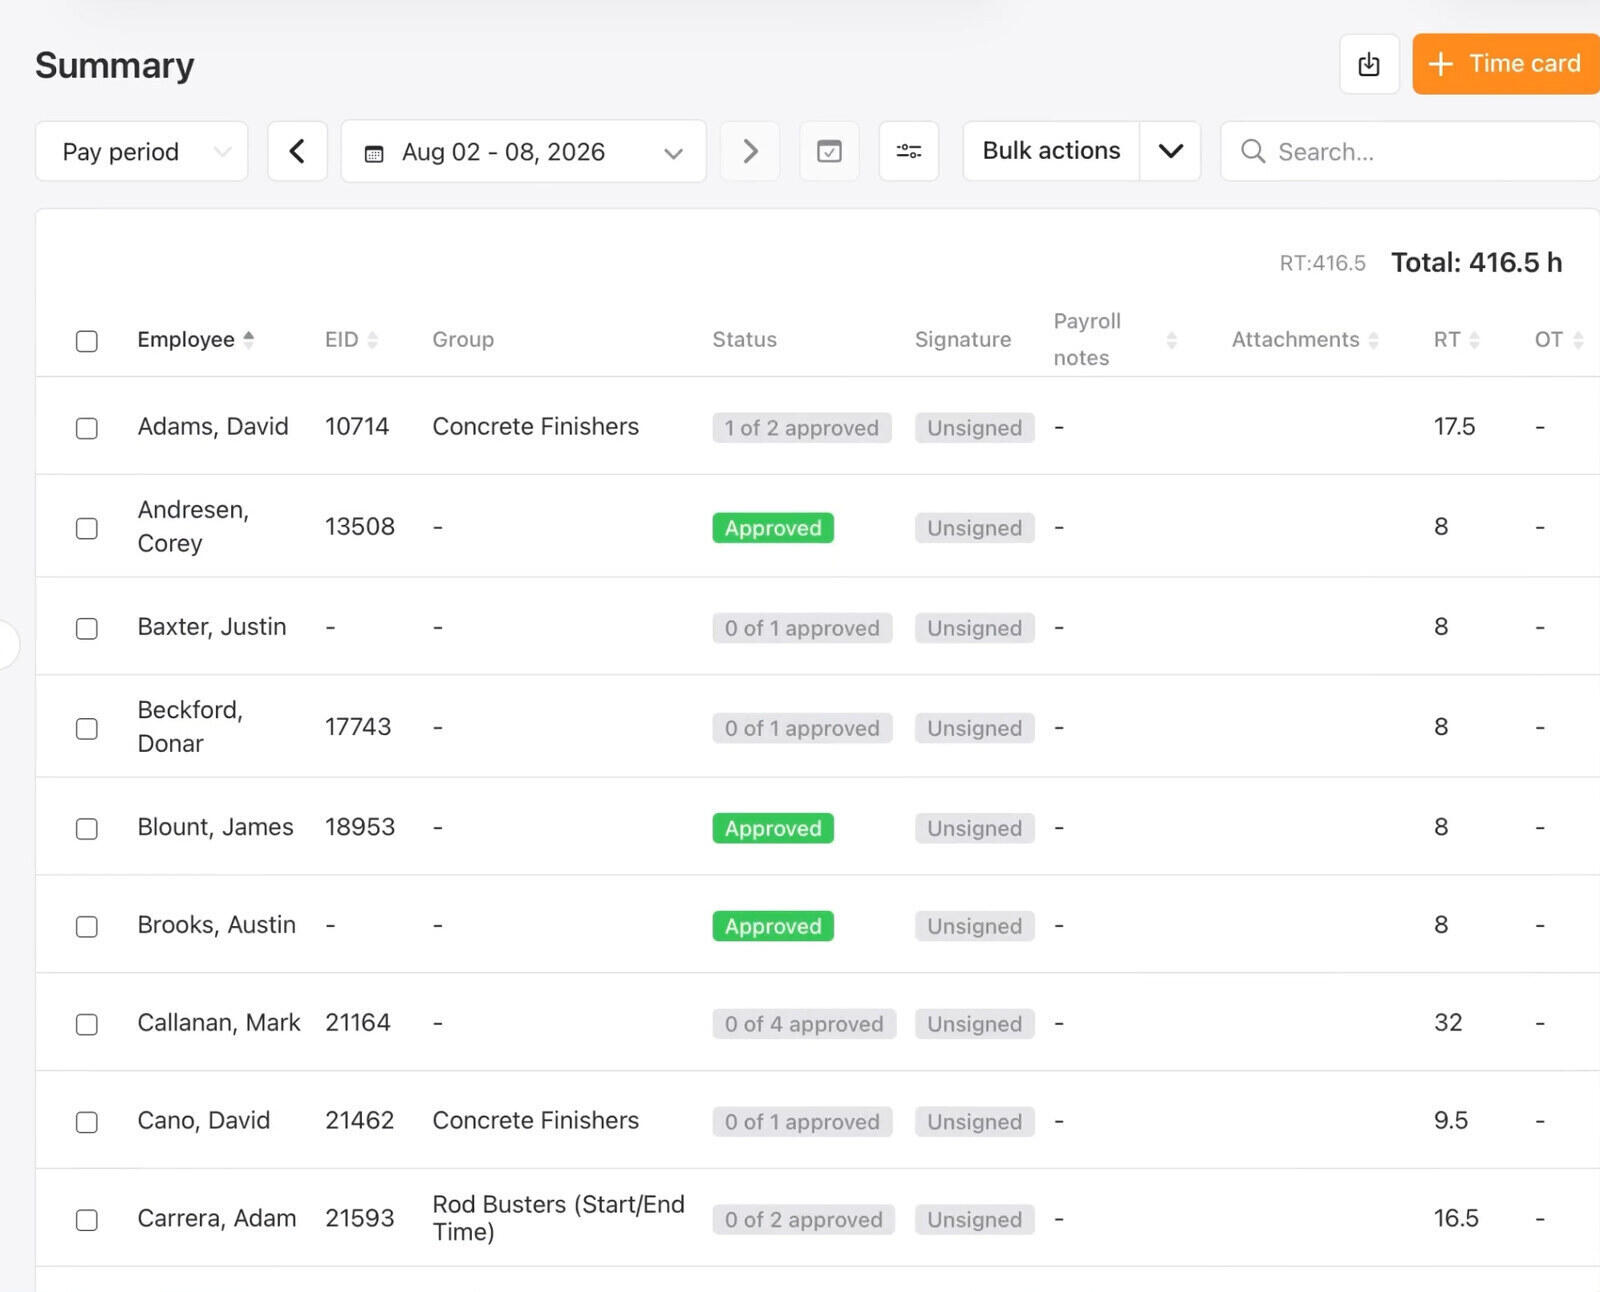Check the box for Beckford, Donar

(87, 728)
